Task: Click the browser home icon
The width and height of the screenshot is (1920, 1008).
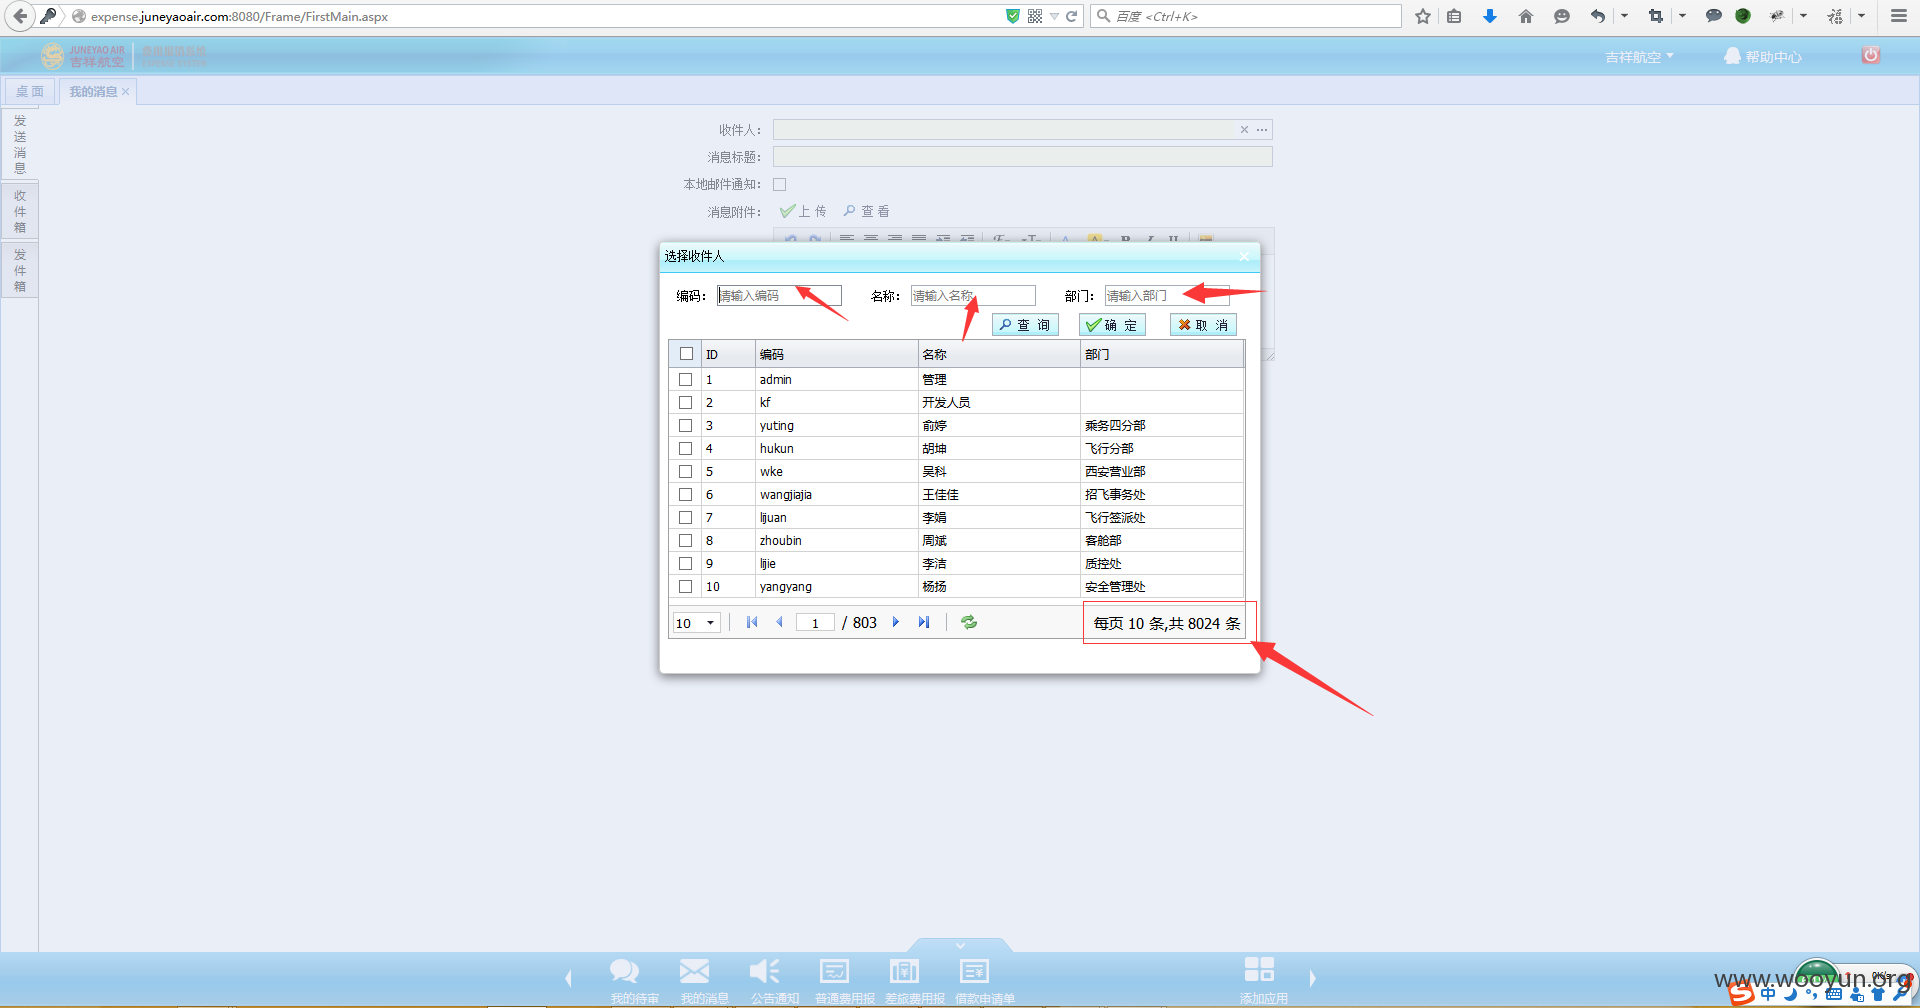Action: tap(1526, 16)
